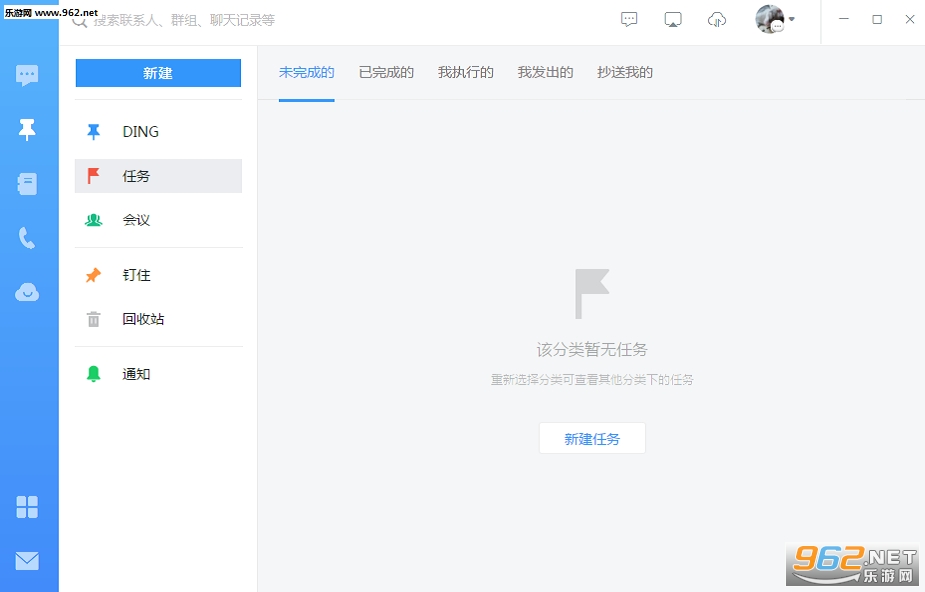
Task: Open the mail envelope icon
Action: point(27,561)
